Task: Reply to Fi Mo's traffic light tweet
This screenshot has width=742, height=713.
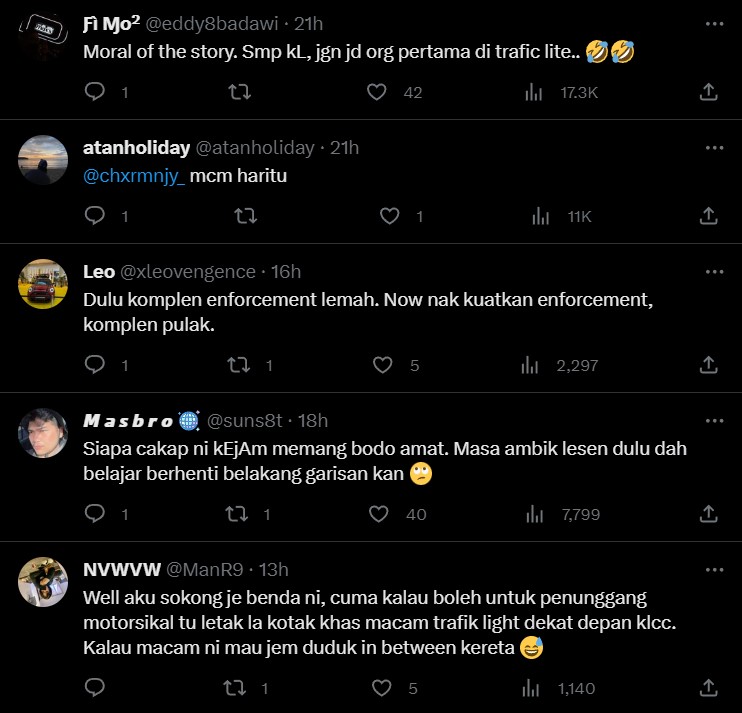Action: coord(95,92)
